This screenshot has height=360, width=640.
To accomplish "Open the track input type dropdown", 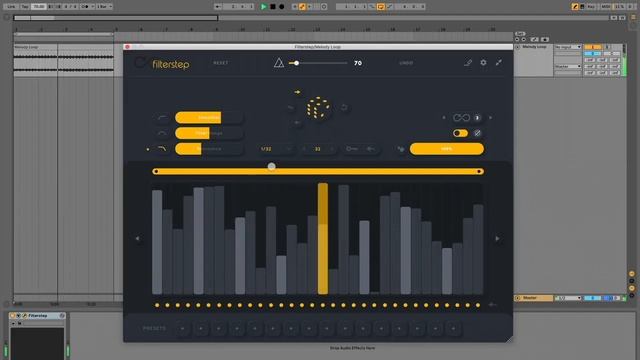I will point(567,47).
